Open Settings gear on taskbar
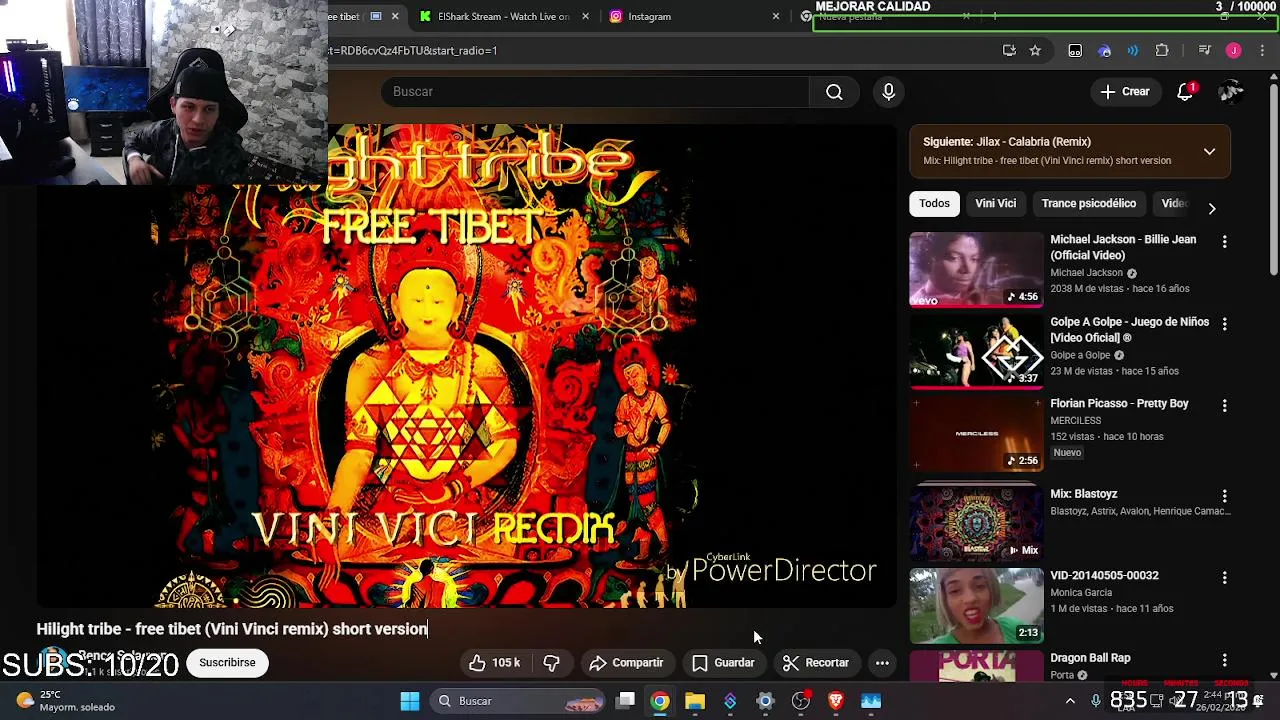This screenshot has width=1280, height=720. (x=765, y=701)
